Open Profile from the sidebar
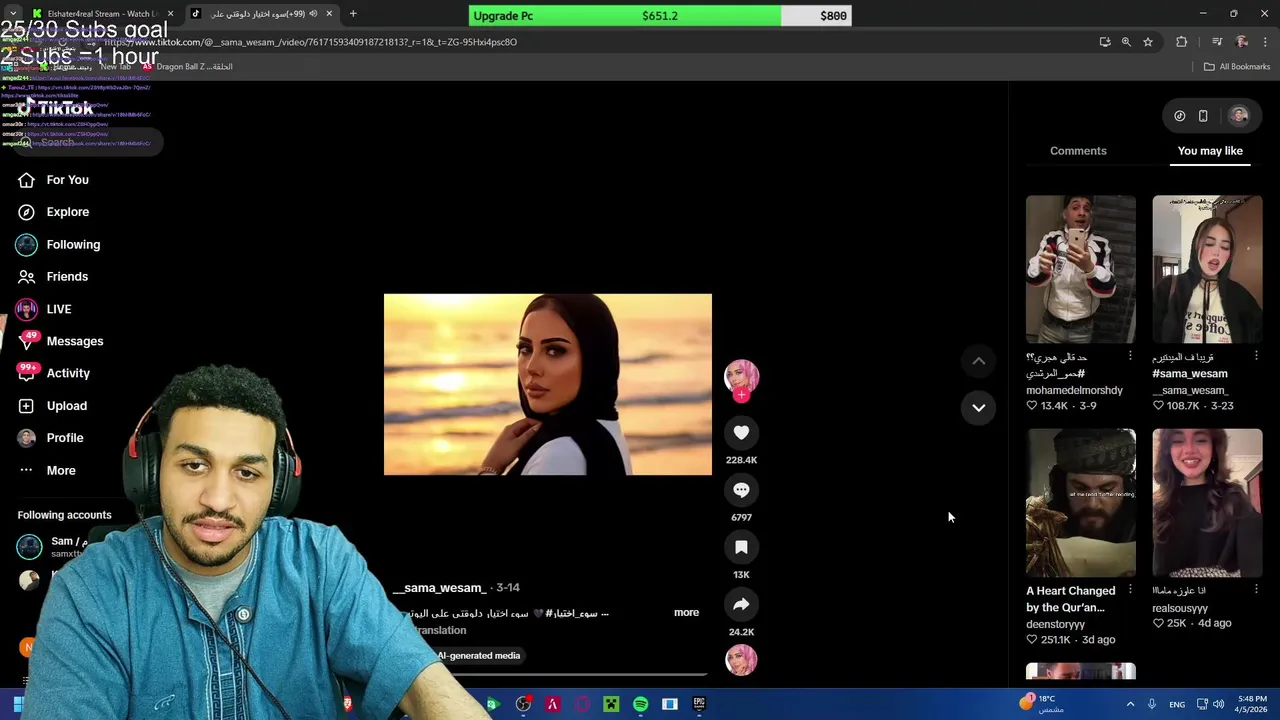 (x=65, y=438)
